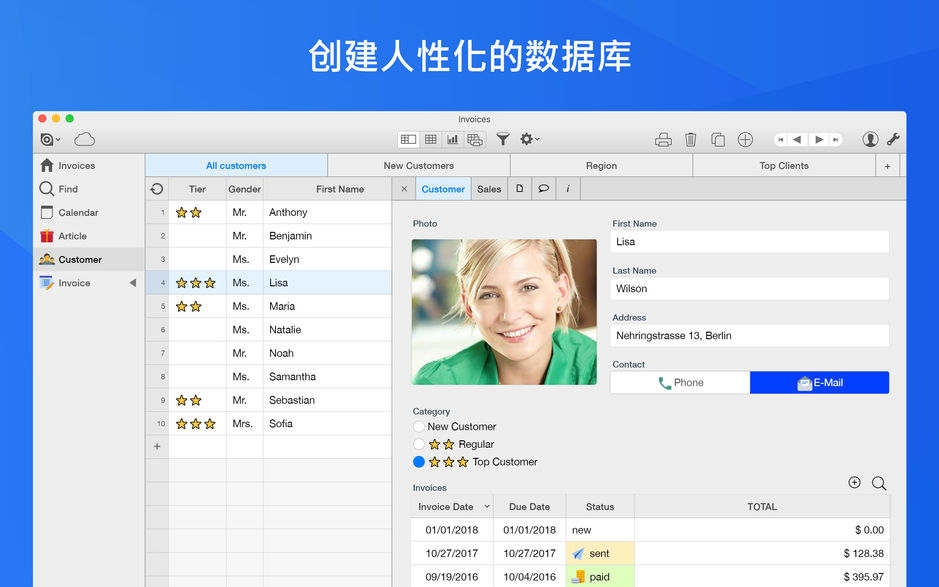Add a new record with the plus icon

point(745,139)
